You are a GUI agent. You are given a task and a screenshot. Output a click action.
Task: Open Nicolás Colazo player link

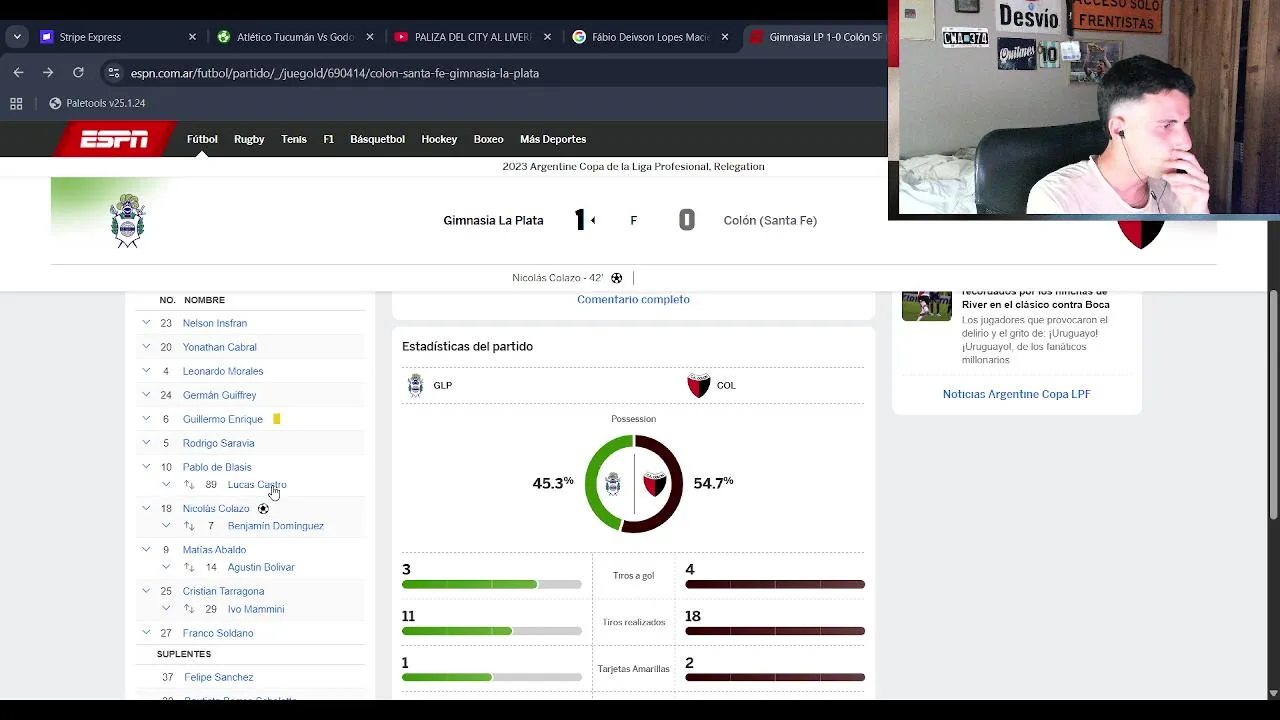[216, 508]
